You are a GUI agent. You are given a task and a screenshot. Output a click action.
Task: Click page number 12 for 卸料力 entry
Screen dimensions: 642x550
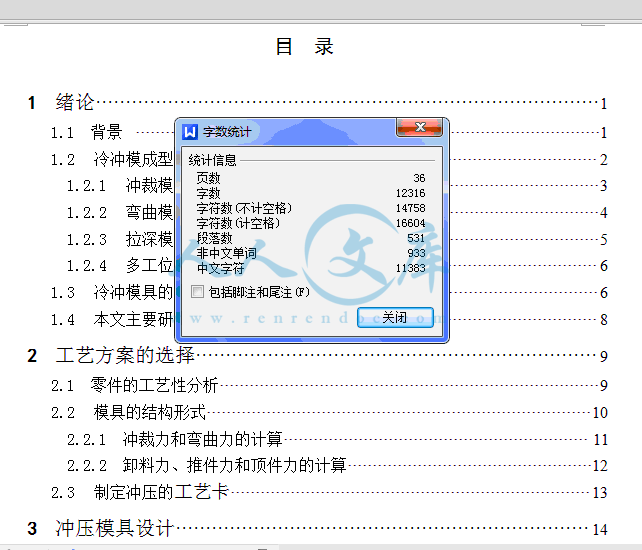600,466
